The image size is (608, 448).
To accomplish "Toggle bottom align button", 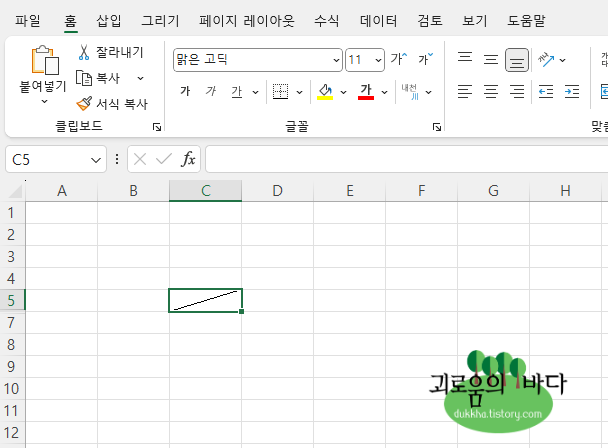I will coord(516,60).
